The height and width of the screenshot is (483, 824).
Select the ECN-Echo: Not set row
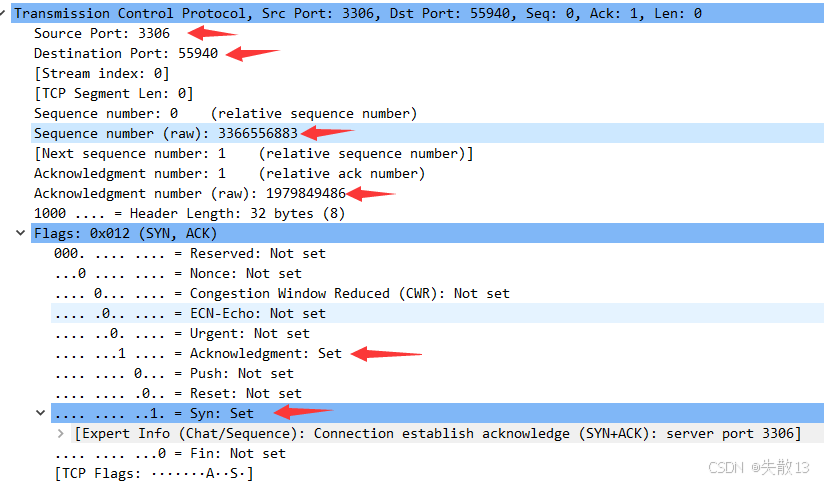click(x=437, y=313)
